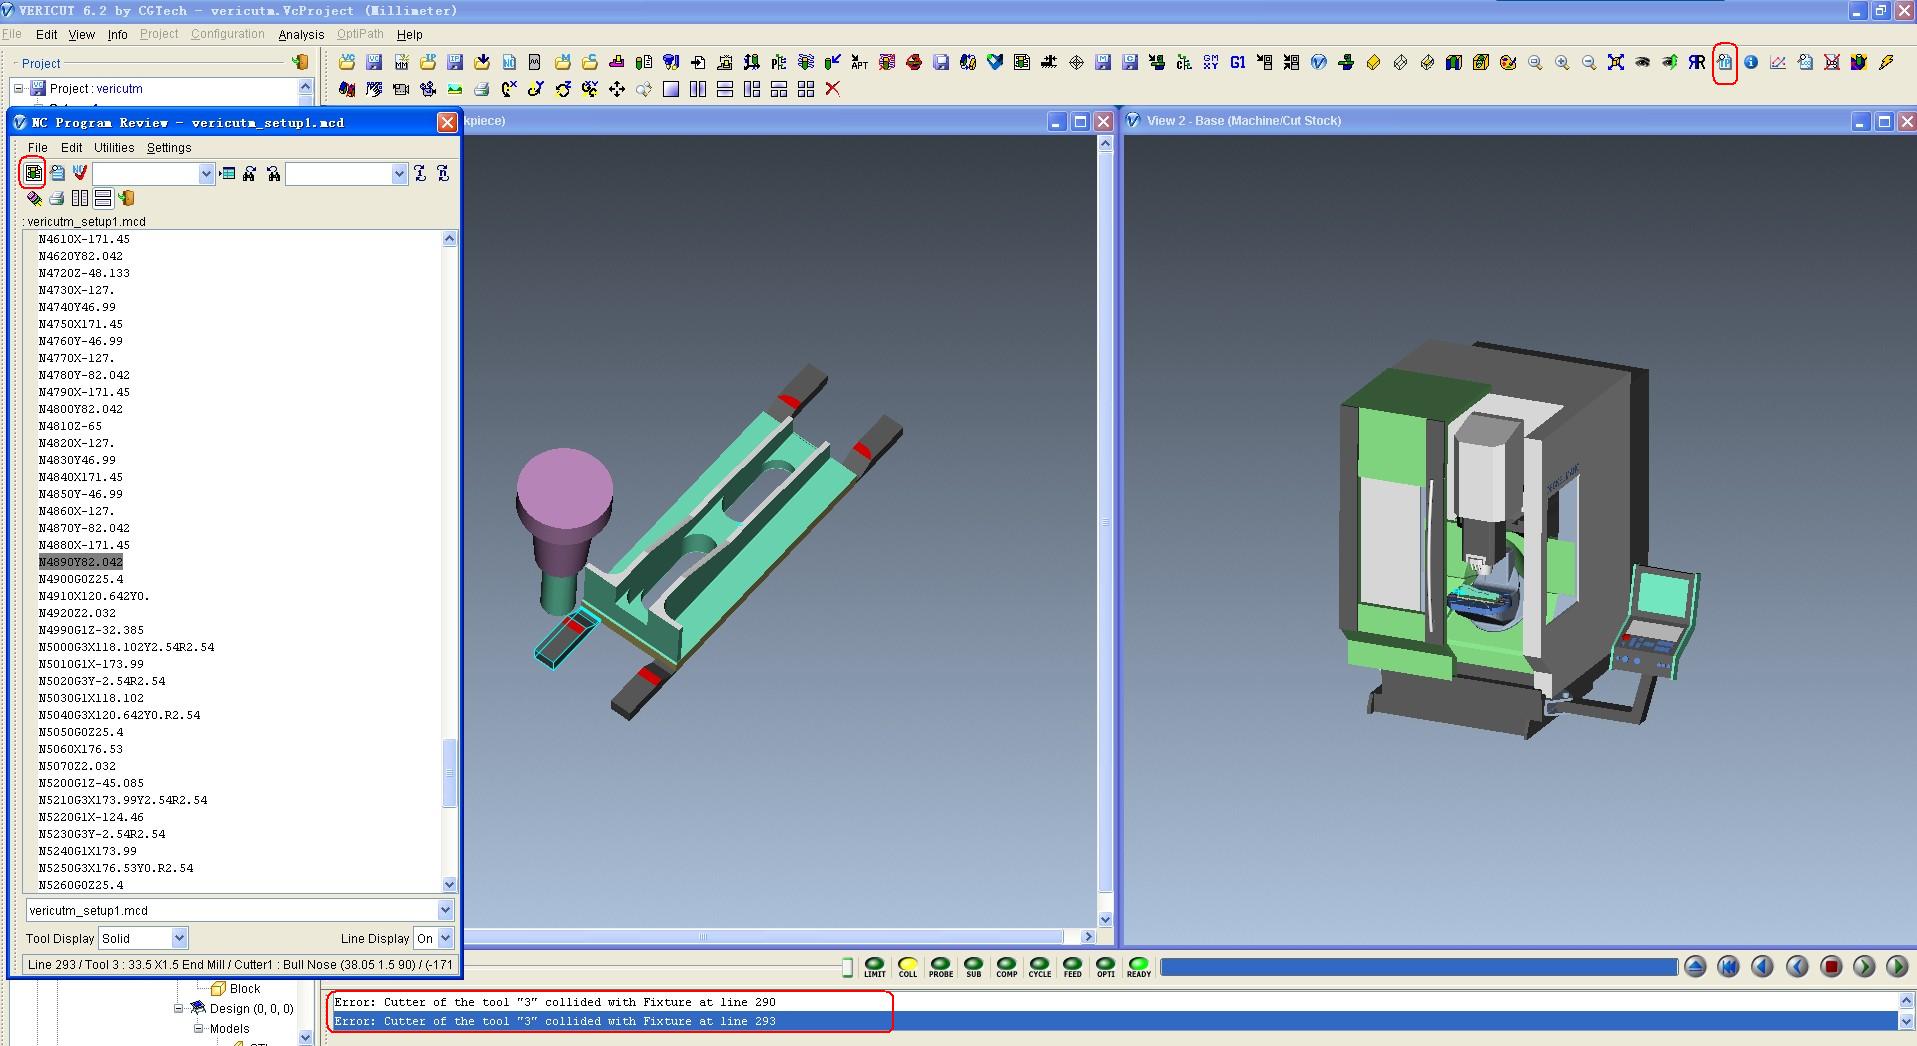Click the blue info circle icon
This screenshot has width=1917, height=1046.
(1751, 62)
